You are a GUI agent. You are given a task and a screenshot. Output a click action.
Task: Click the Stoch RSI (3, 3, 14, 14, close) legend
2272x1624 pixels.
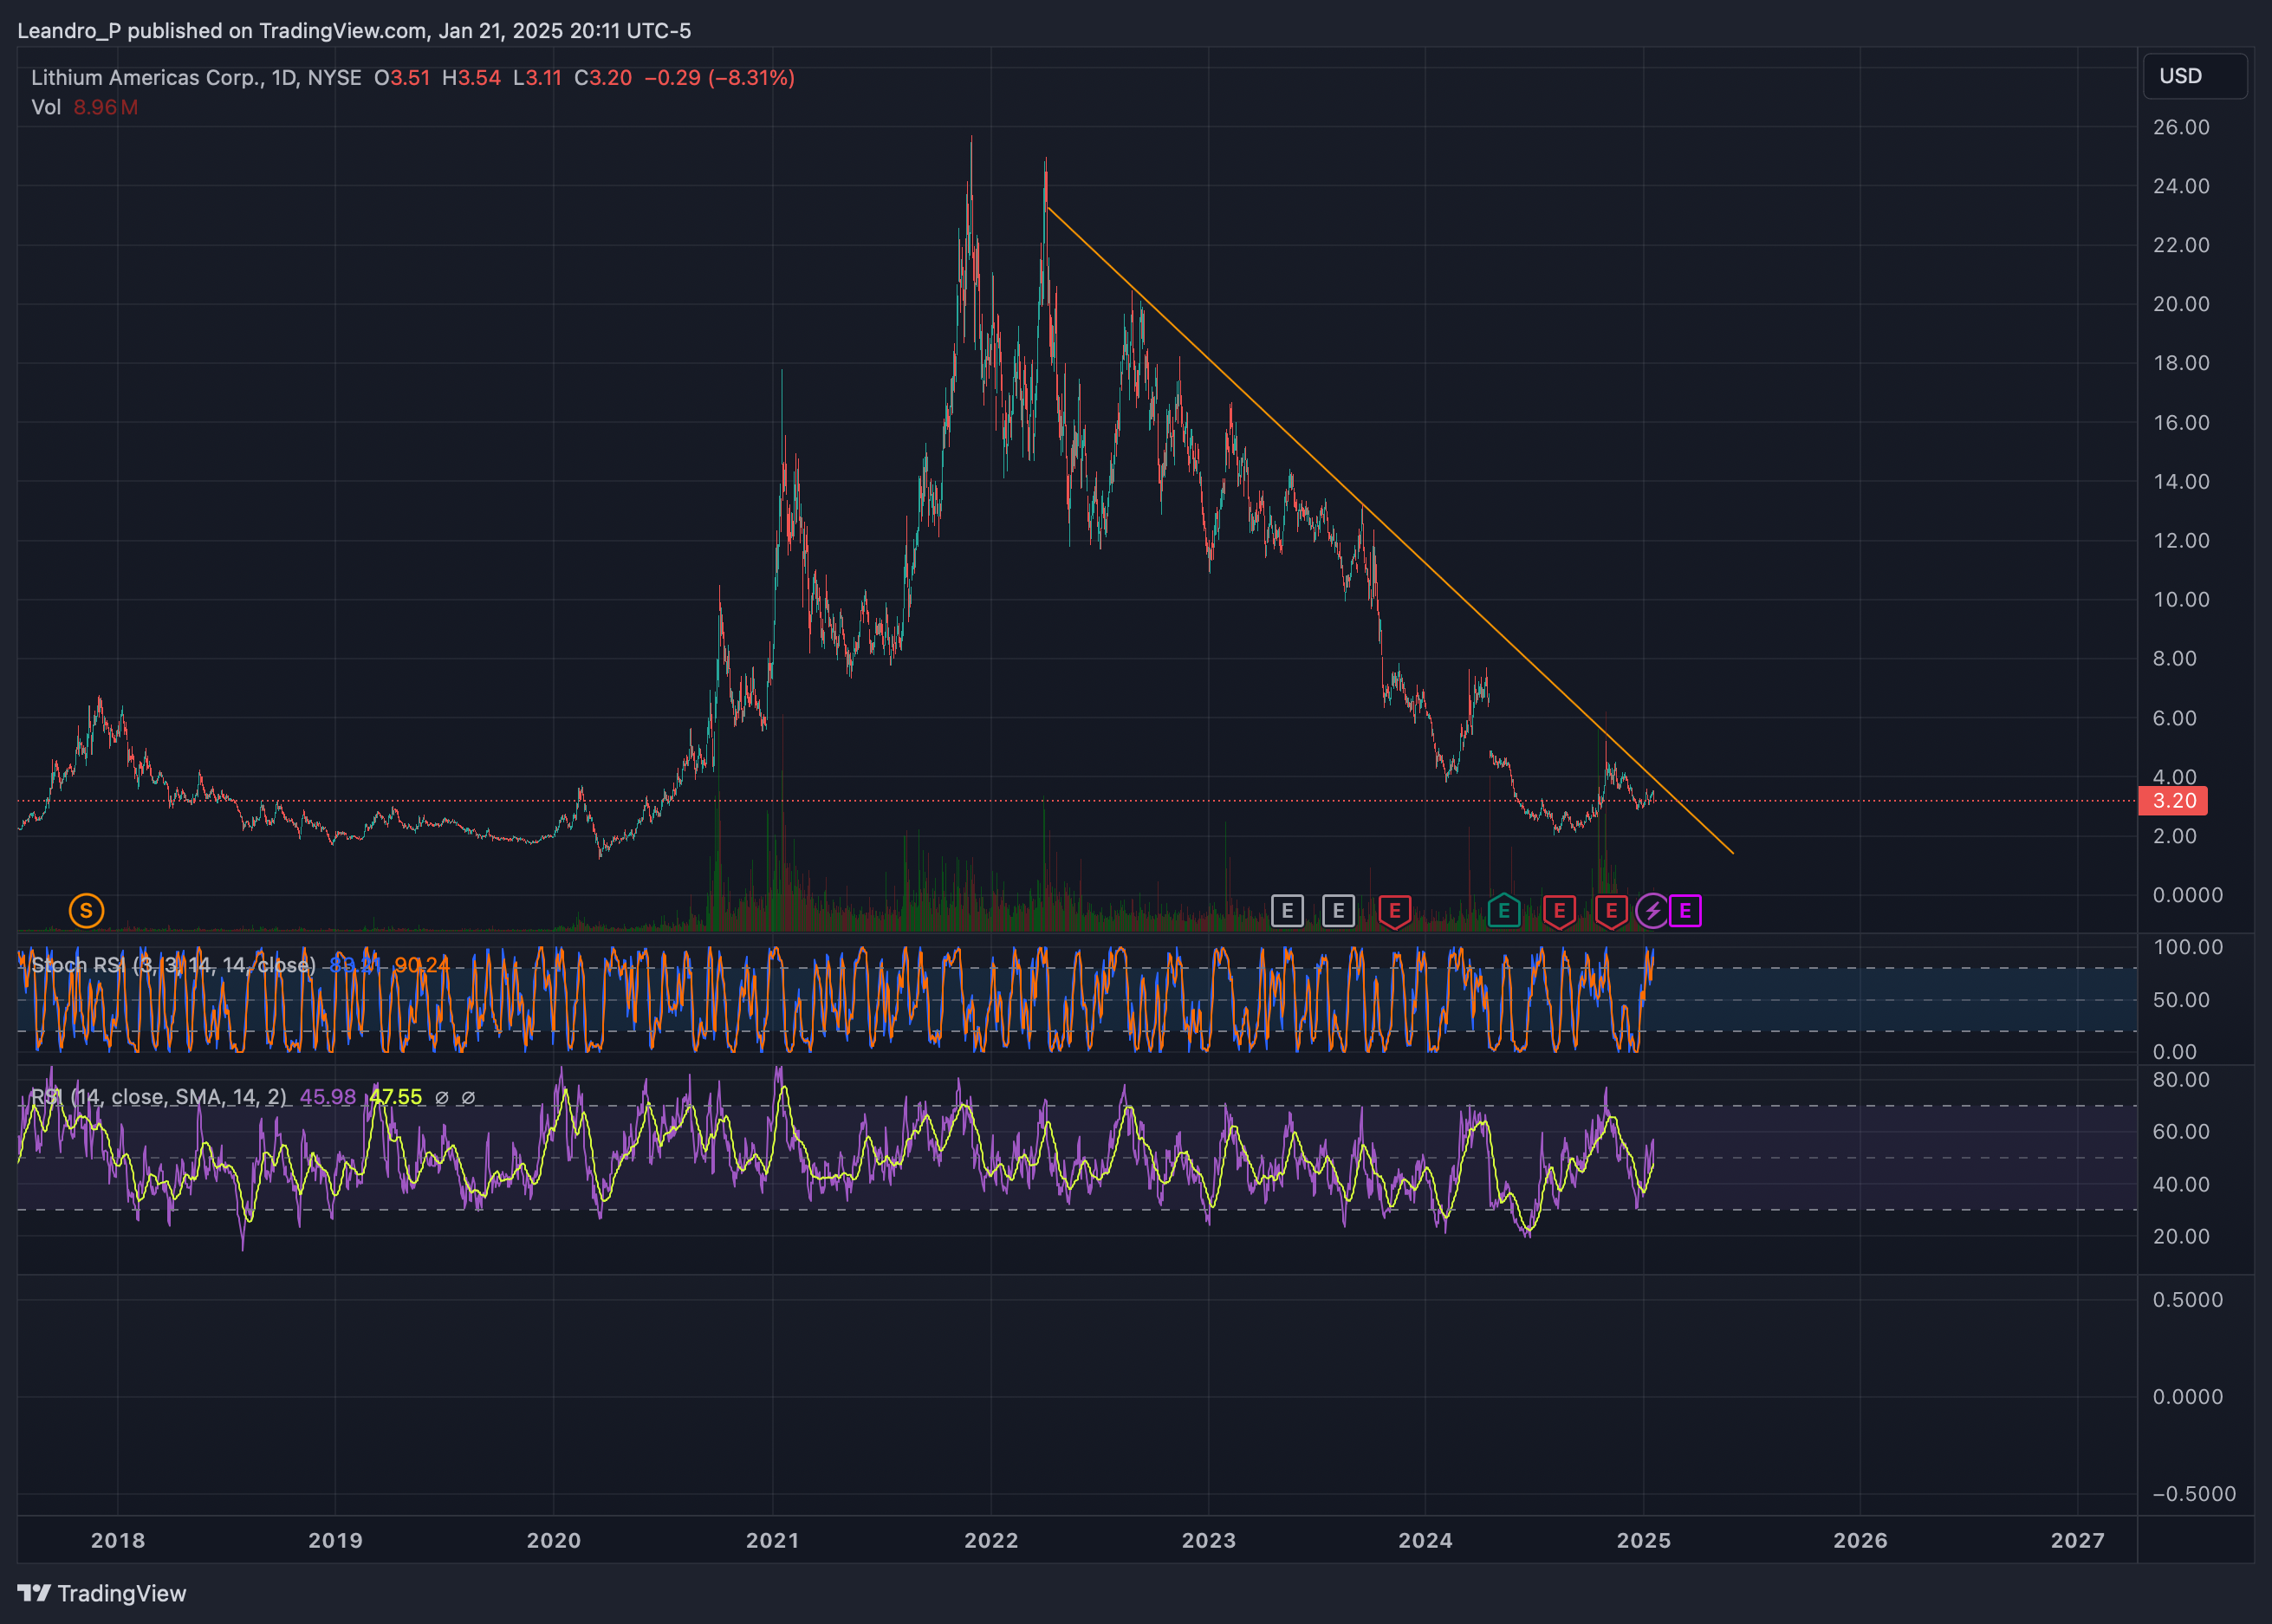click(x=174, y=965)
